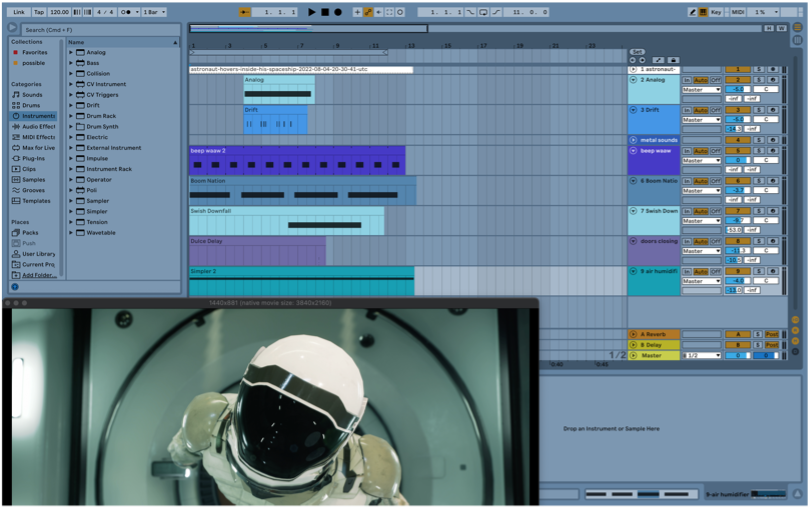Click the Capture MIDI icon
The image size is (812, 510).
point(389,12)
